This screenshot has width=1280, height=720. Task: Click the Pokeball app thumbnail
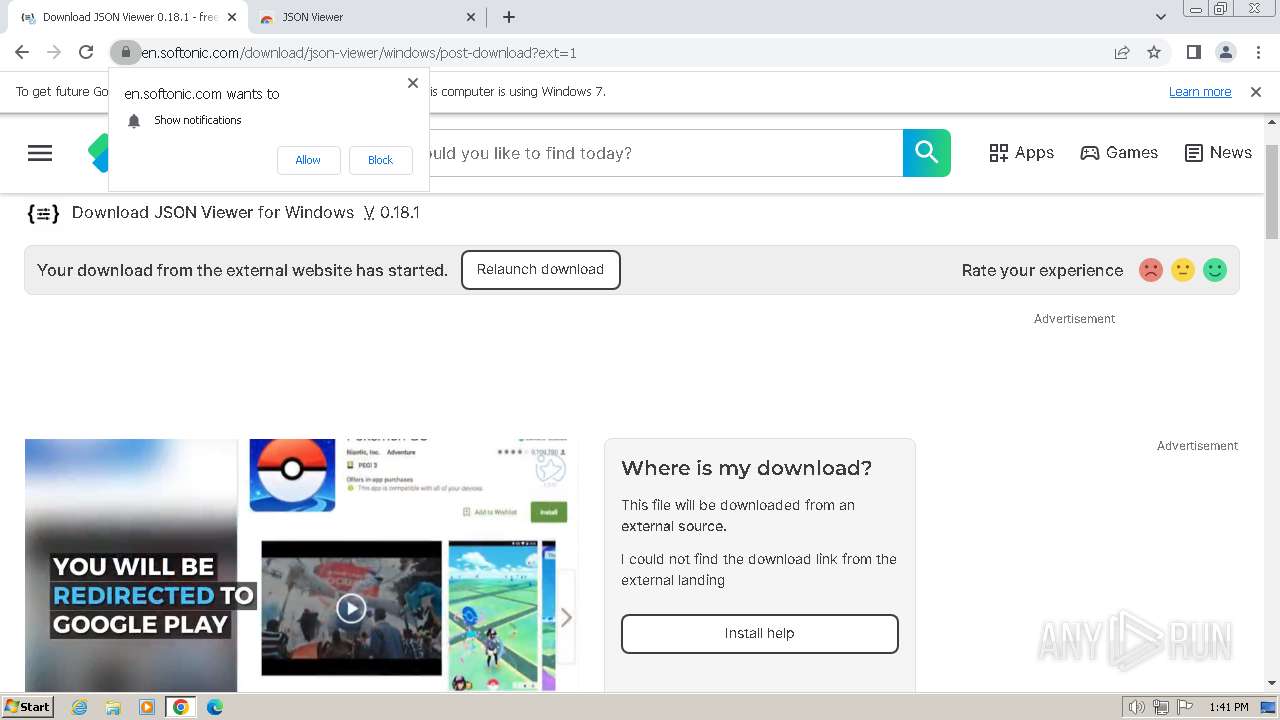[292, 475]
